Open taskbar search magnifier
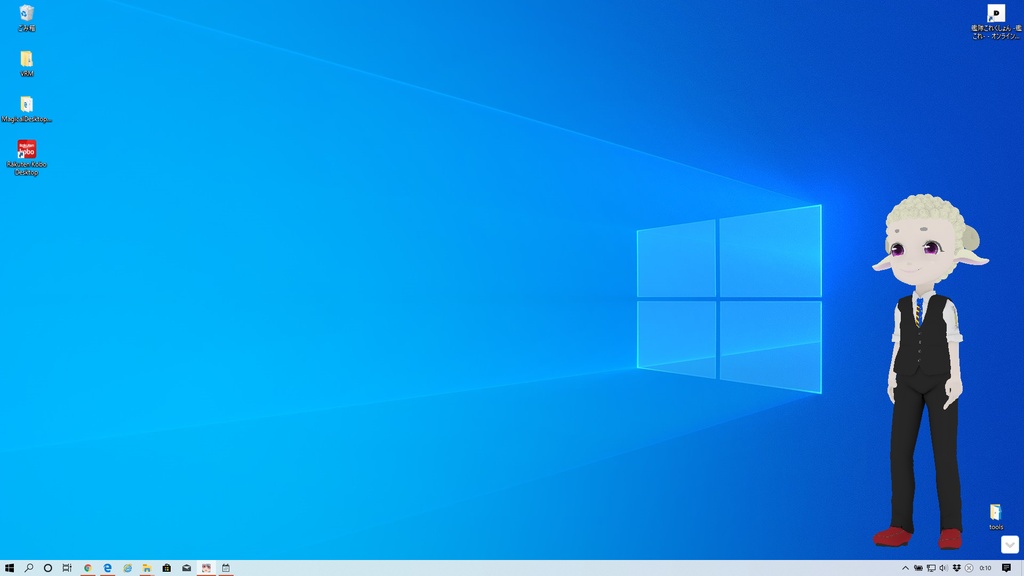This screenshot has height=576, width=1024. (29, 568)
